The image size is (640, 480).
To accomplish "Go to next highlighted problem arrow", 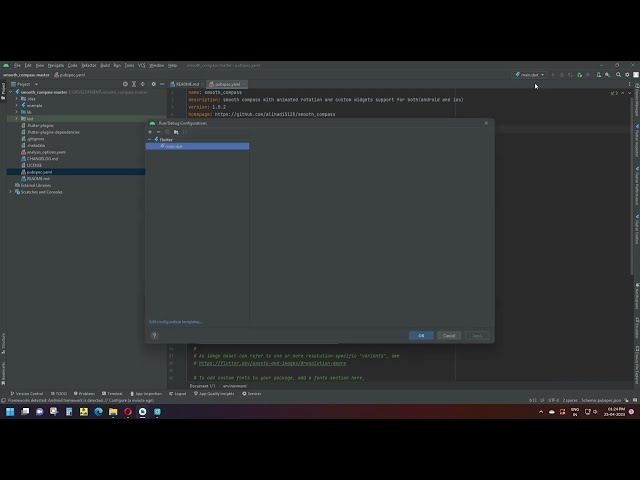I will pos(629,93).
